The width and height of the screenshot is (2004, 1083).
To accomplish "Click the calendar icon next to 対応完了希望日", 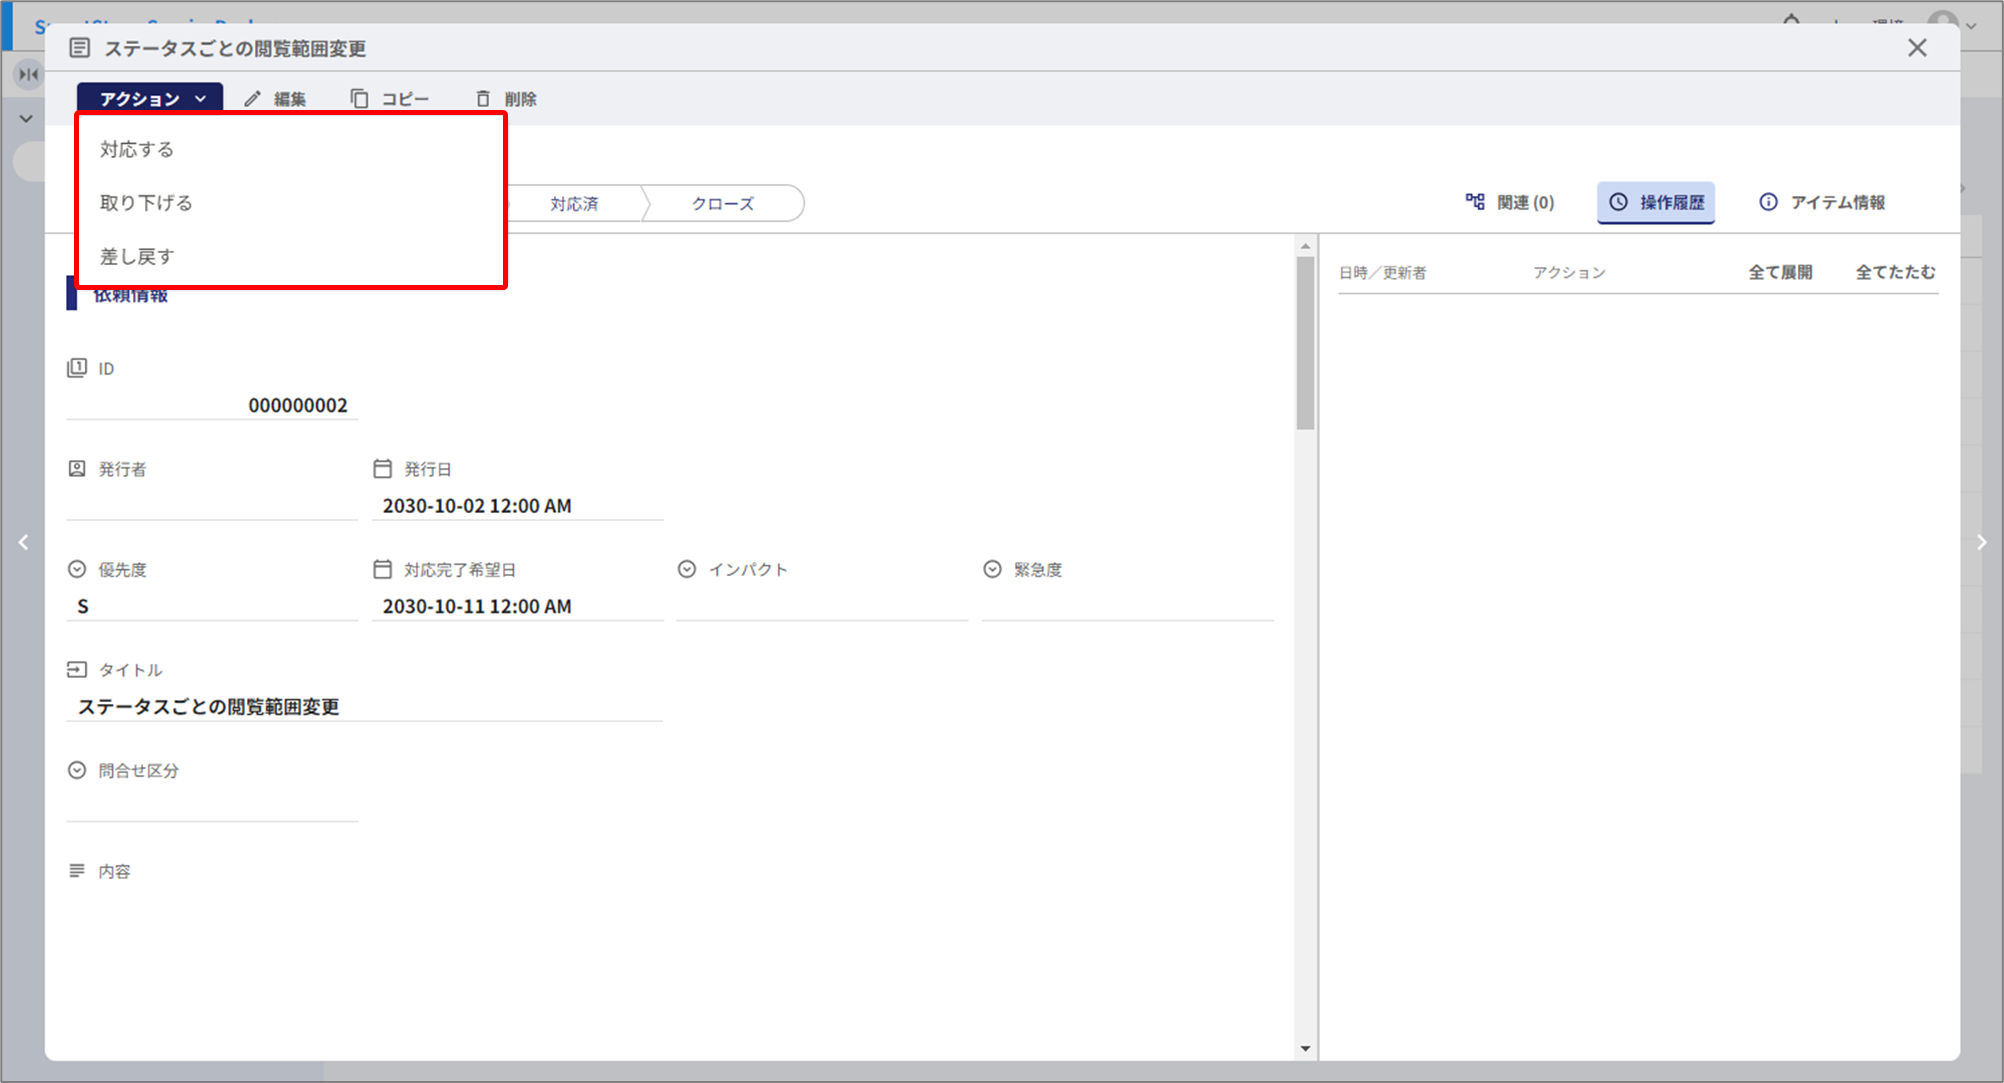I will (382, 569).
